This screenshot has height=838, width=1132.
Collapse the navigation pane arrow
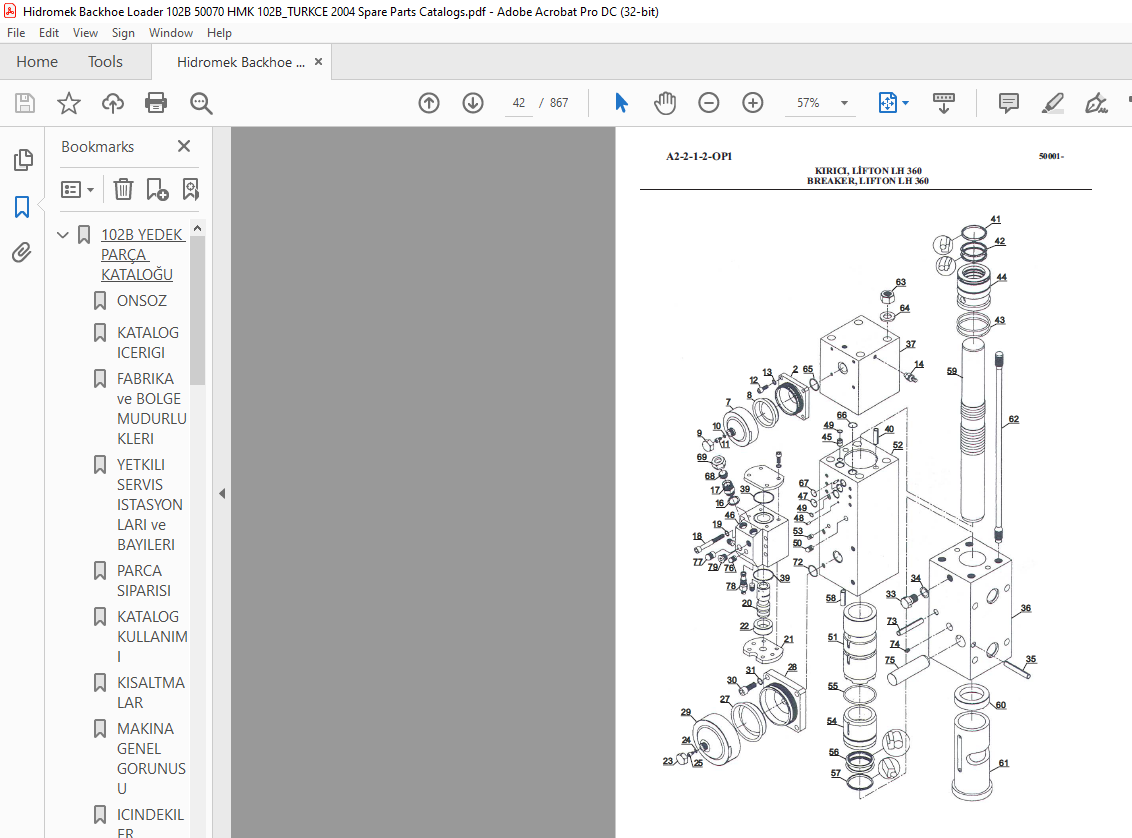pyautogui.click(x=222, y=494)
